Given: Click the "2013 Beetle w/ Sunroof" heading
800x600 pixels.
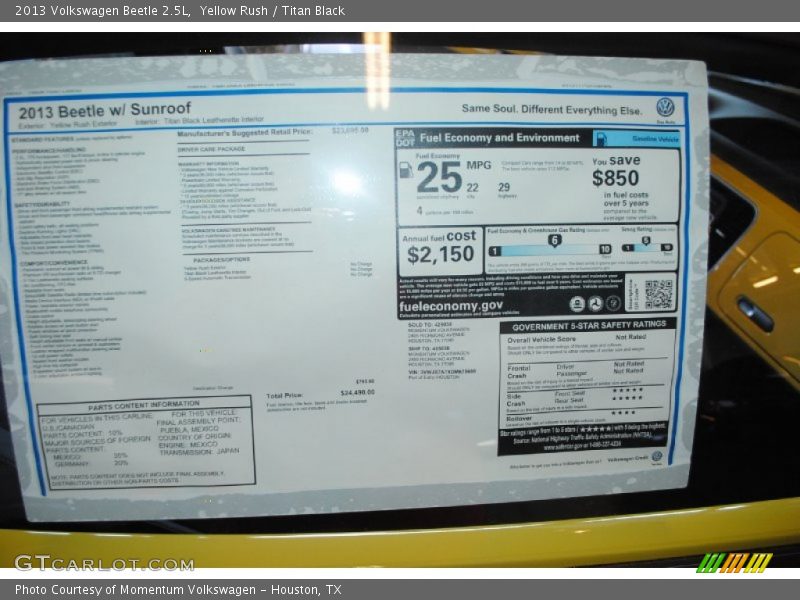Looking at the screenshot, I should (x=105, y=110).
